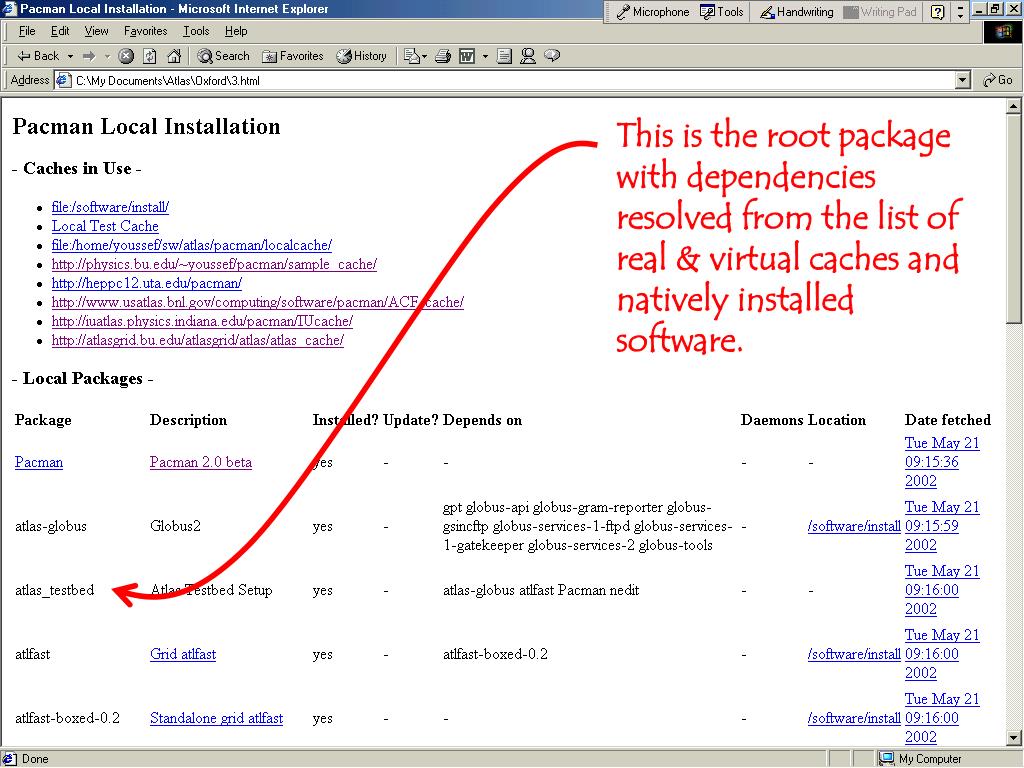Open the Search pane from toolbar
Image resolution: width=1024 pixels, height=768 pixels.
pyautogui.click(x=223, y=56)
